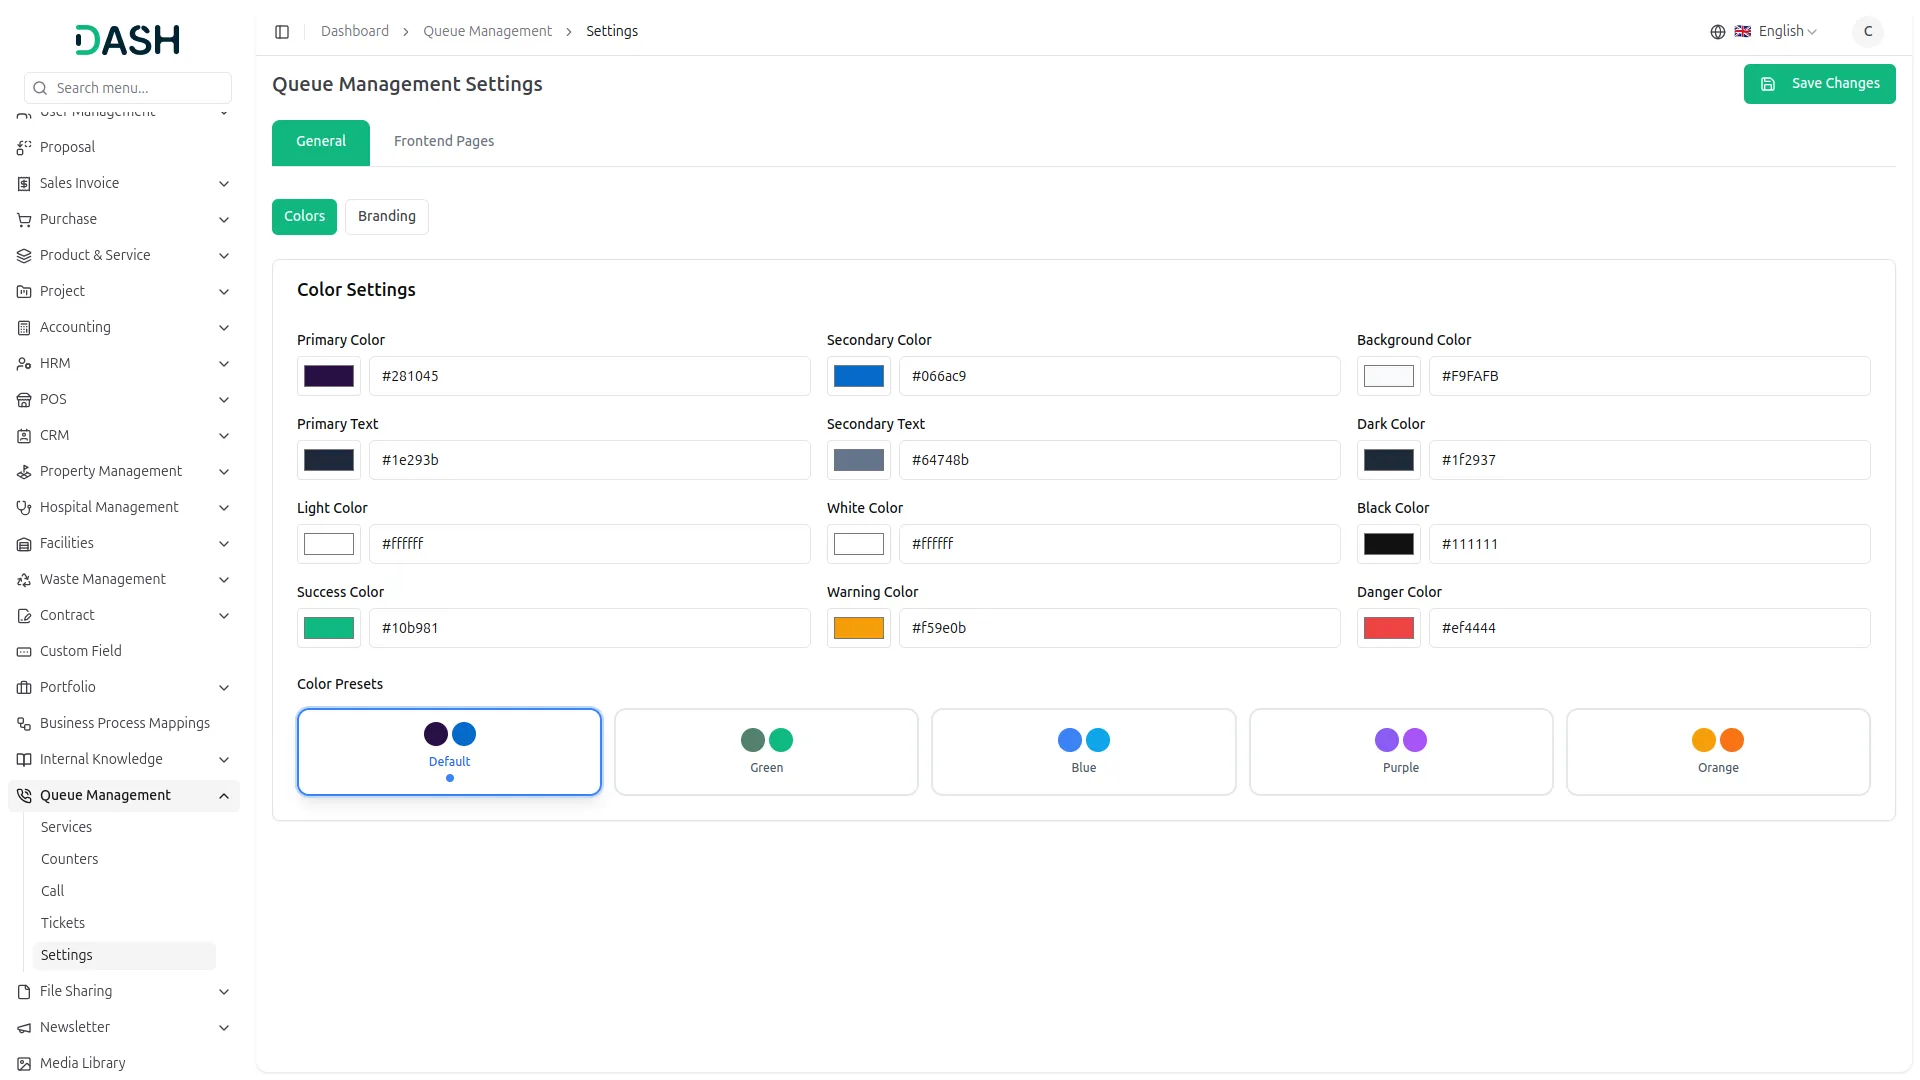Click the Hospital Management stethoscope icon
Viewport: 1920px width, 1080px height.
[x=24, y=508]
